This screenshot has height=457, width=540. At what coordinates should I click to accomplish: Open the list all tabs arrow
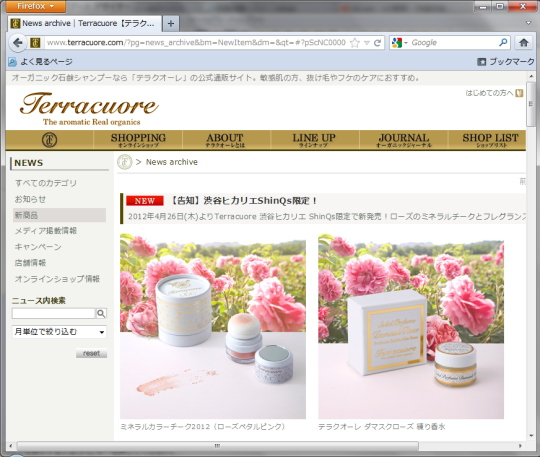pyautogui.click(x=529, y=23)
